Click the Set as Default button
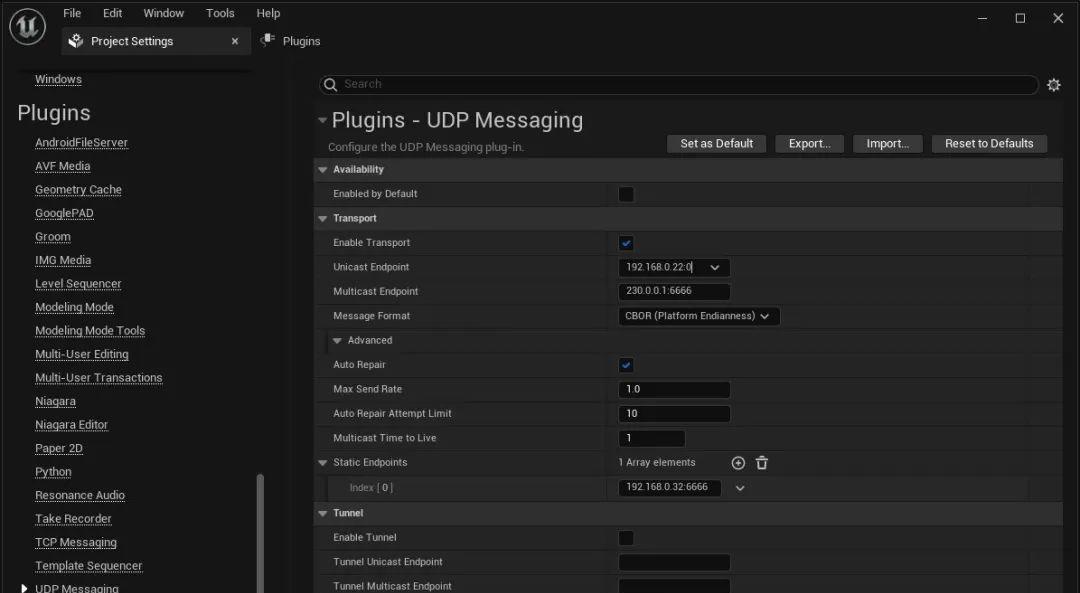This screenshot has height=593, width=1080. (716, 143)
